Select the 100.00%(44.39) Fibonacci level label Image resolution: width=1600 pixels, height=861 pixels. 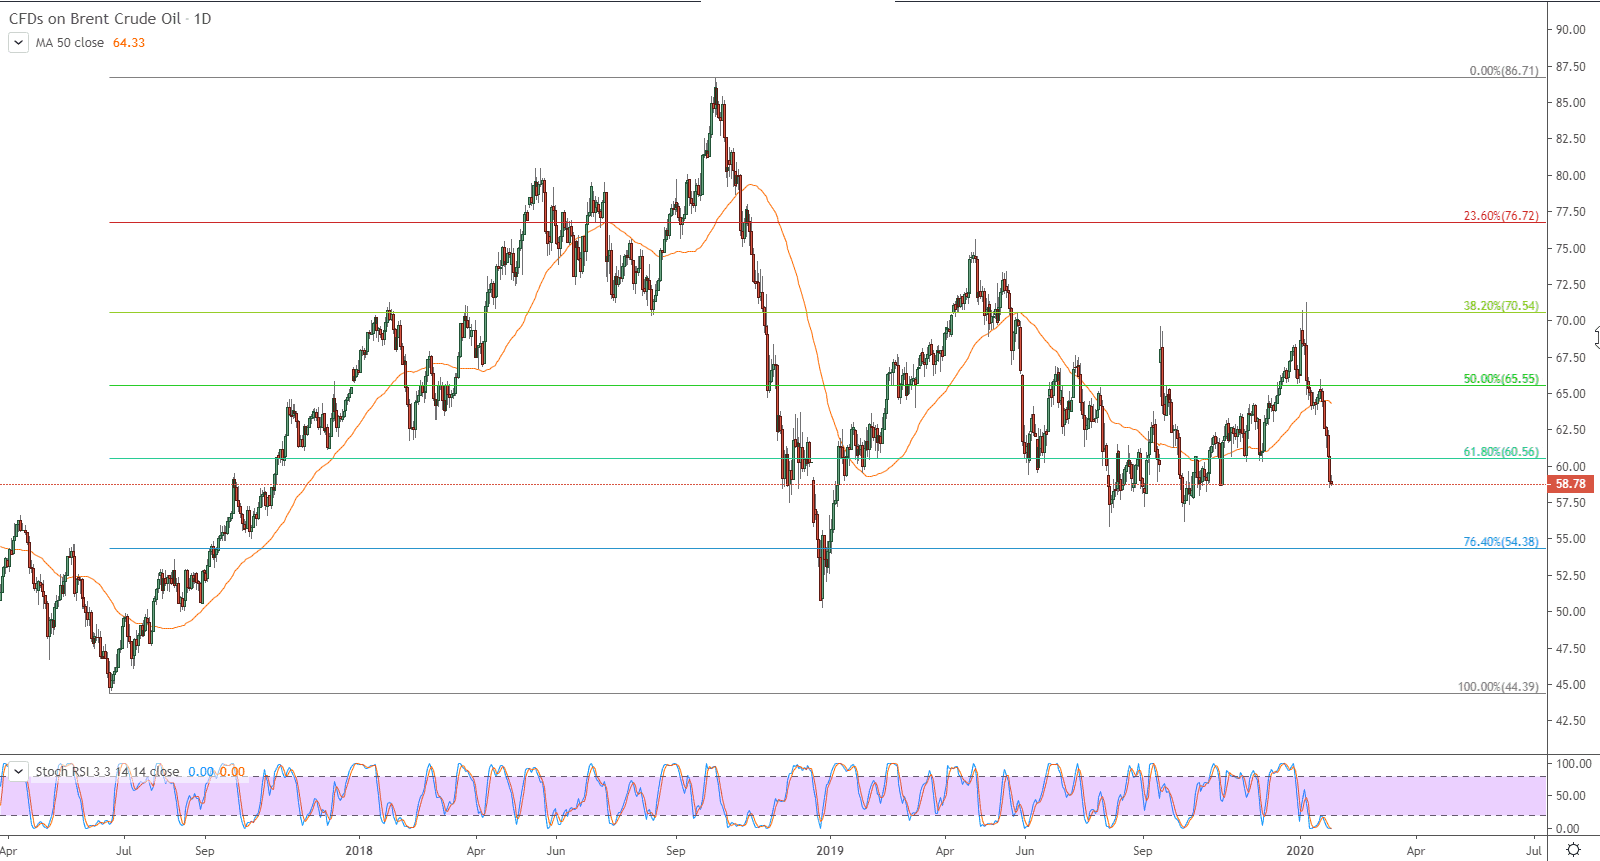click(x=1498, y=687)
